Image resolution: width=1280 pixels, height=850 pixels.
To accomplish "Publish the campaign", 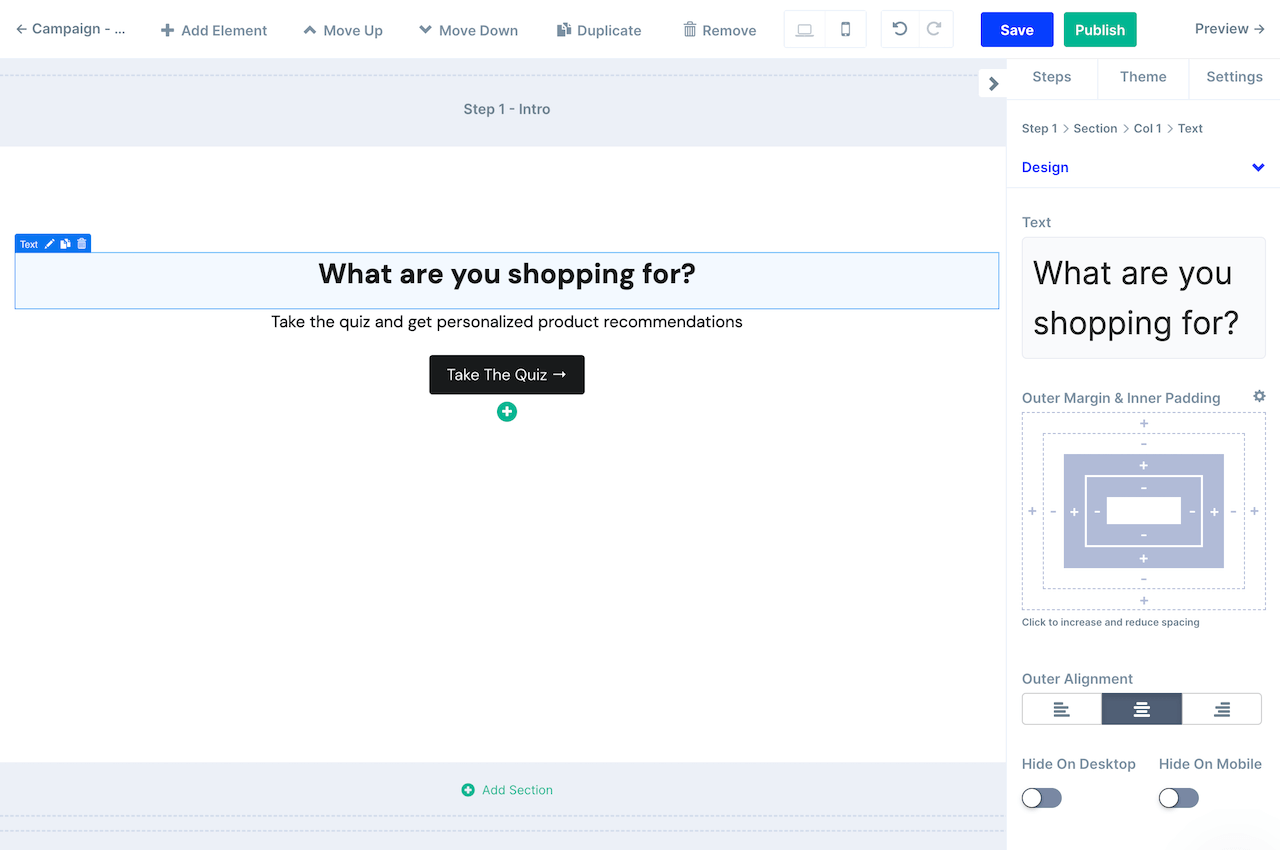I will tap(1100, 30).
